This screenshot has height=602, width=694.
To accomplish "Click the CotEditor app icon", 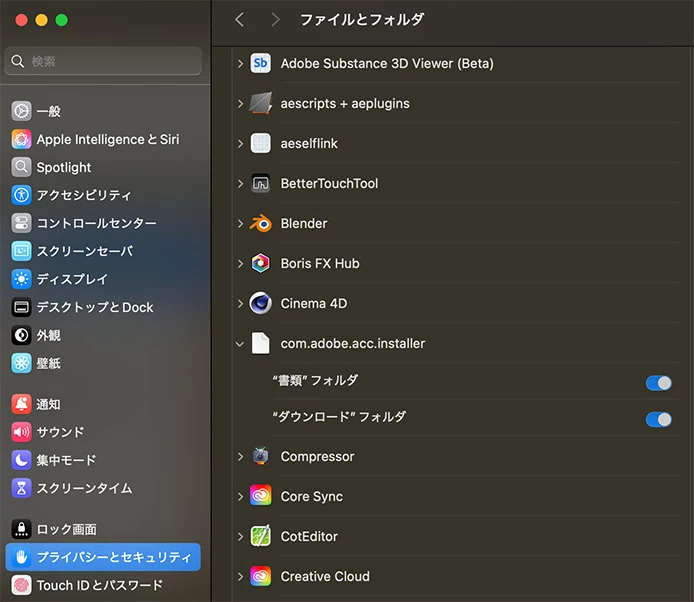I will click(x=260, y=536).
